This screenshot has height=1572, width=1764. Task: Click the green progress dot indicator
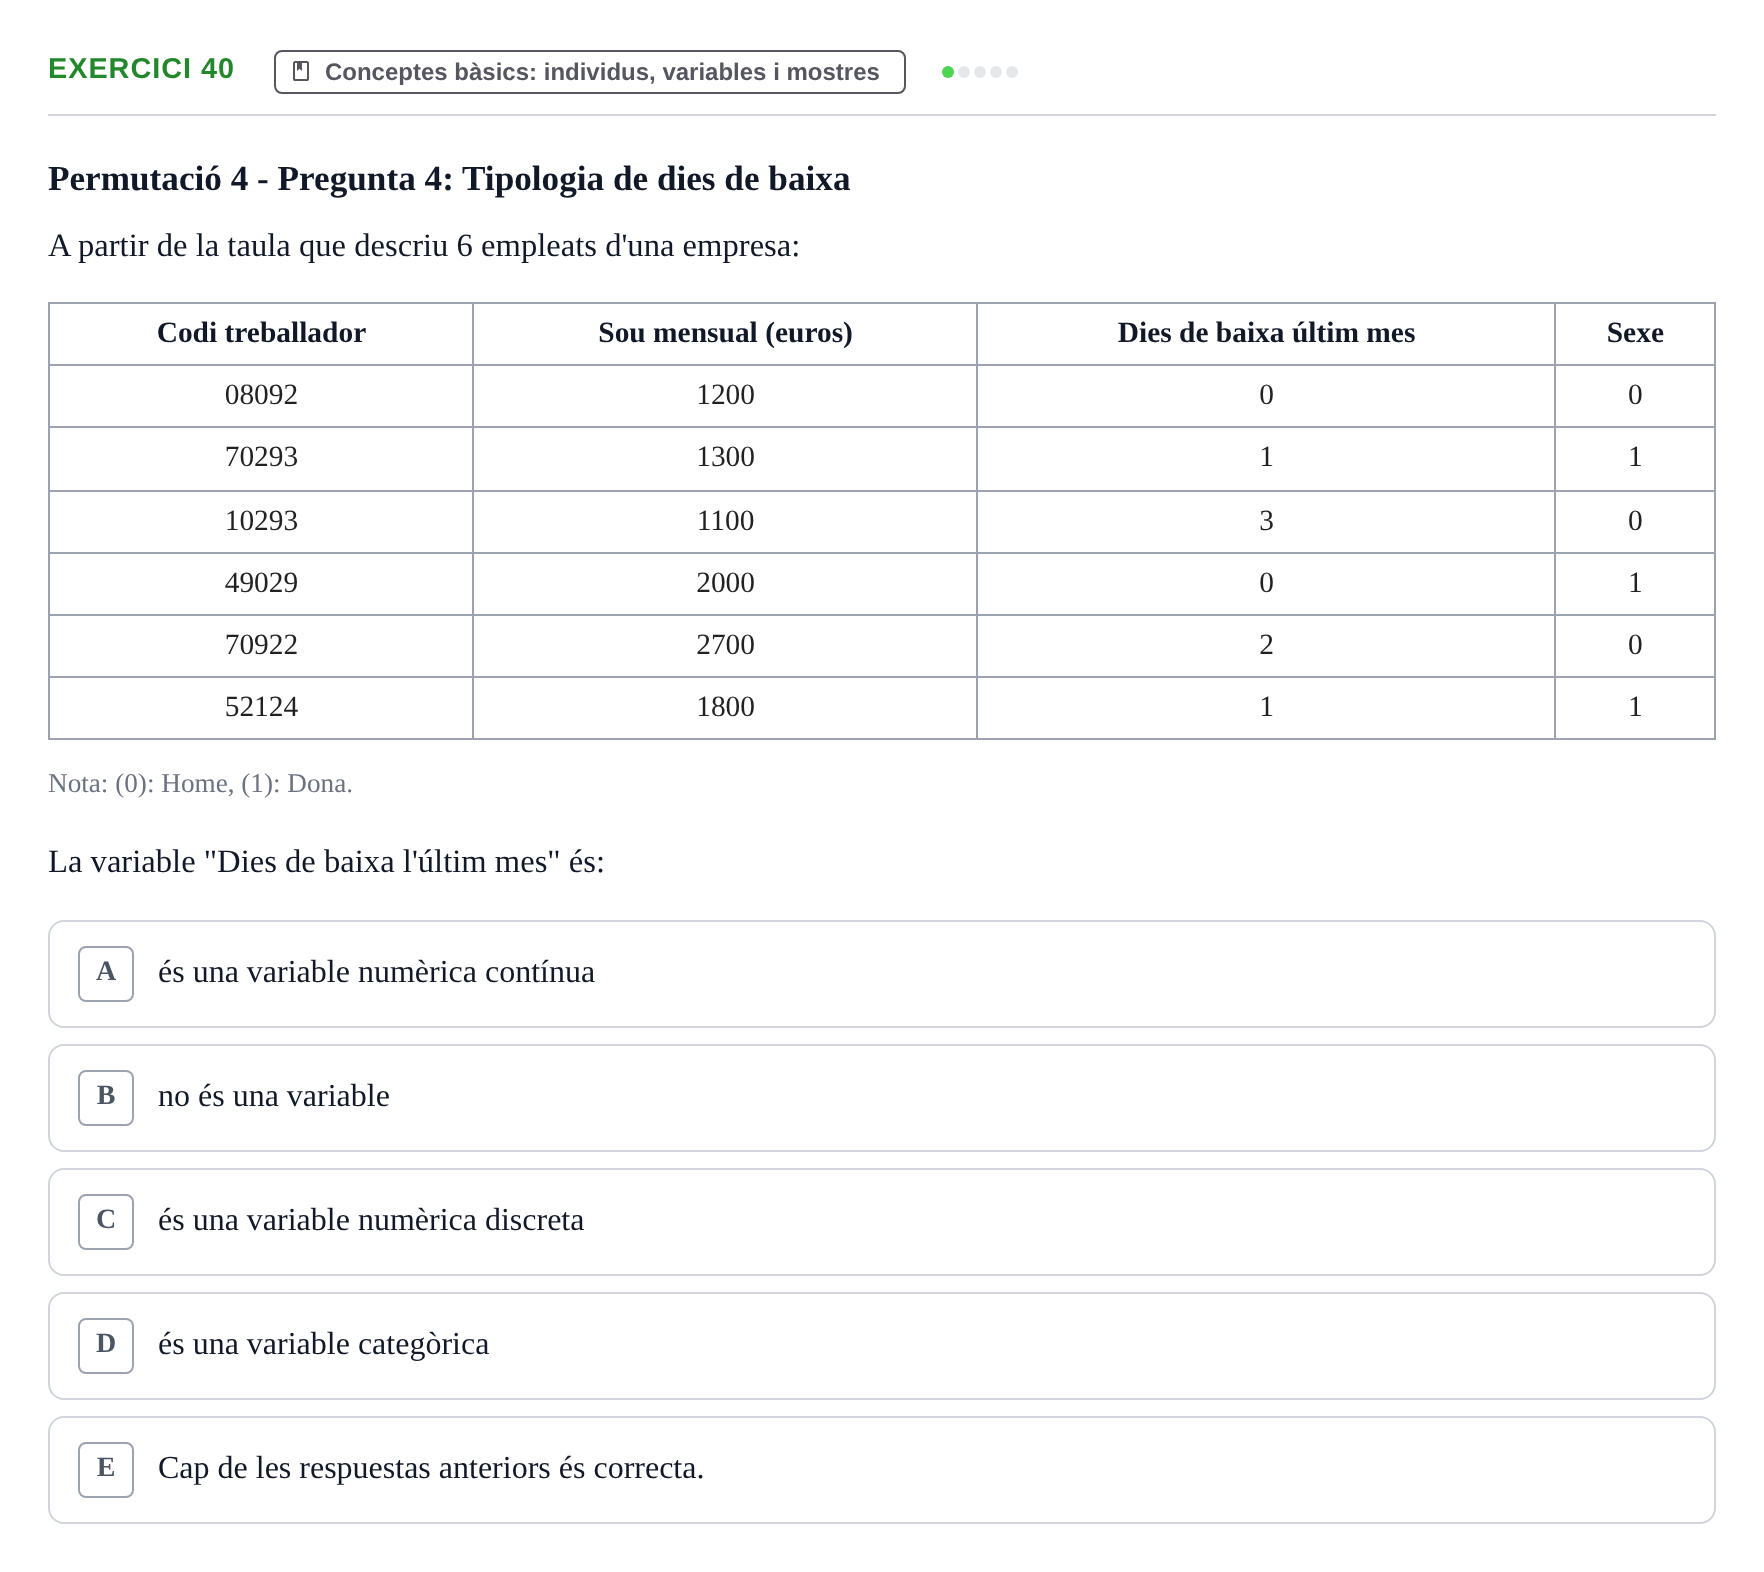[948, 72]
